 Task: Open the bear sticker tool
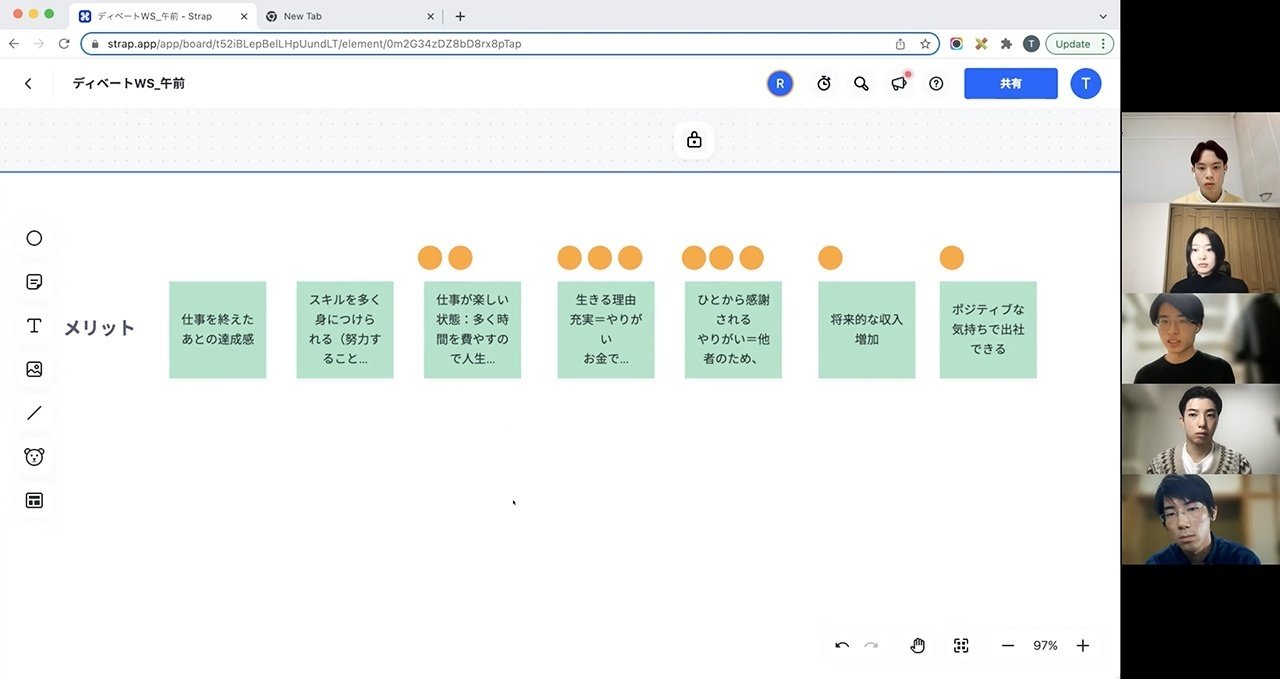(x=34, y=456)
